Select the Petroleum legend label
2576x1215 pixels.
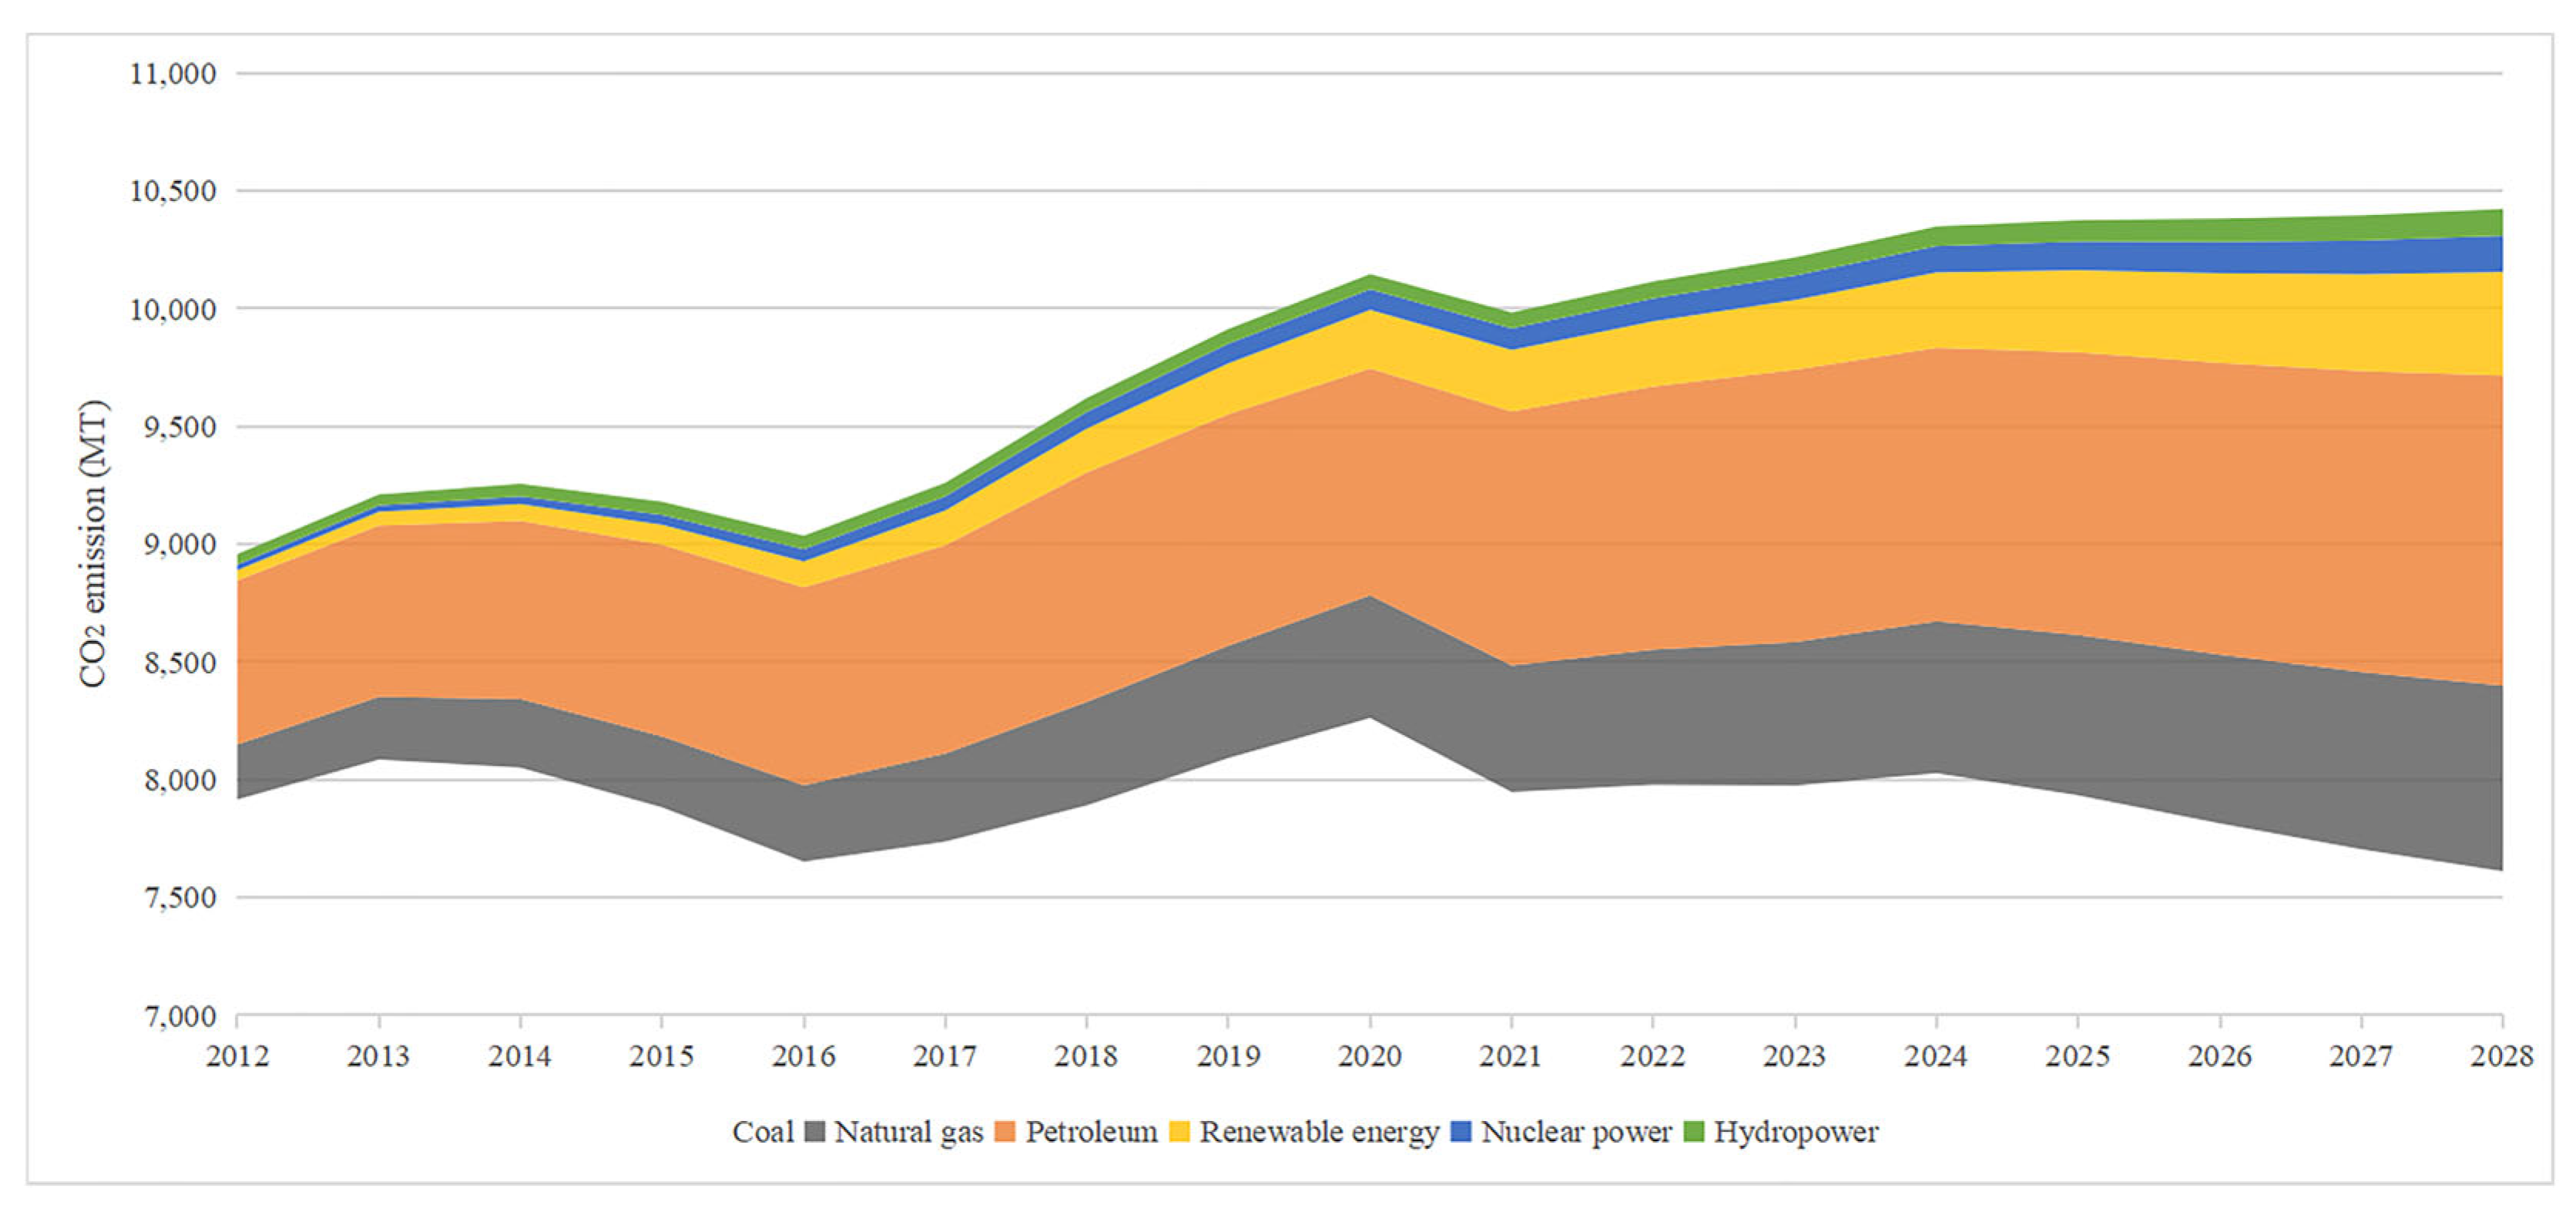point(1091,1132)
